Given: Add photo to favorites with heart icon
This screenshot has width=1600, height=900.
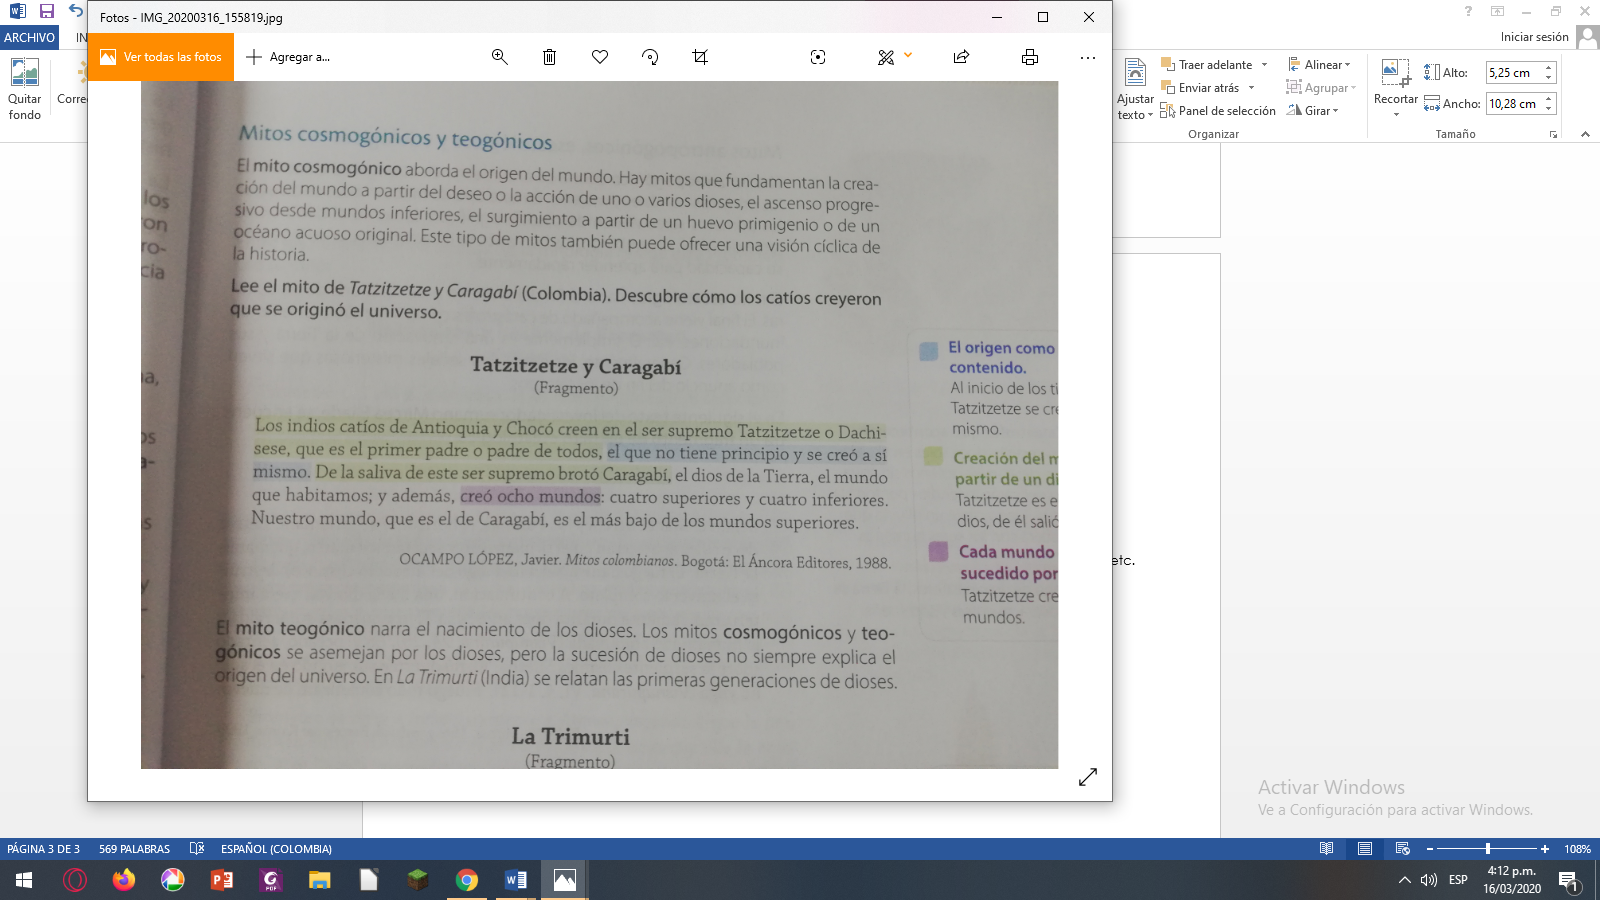Looking at the screenshot, I should point(600,57).
